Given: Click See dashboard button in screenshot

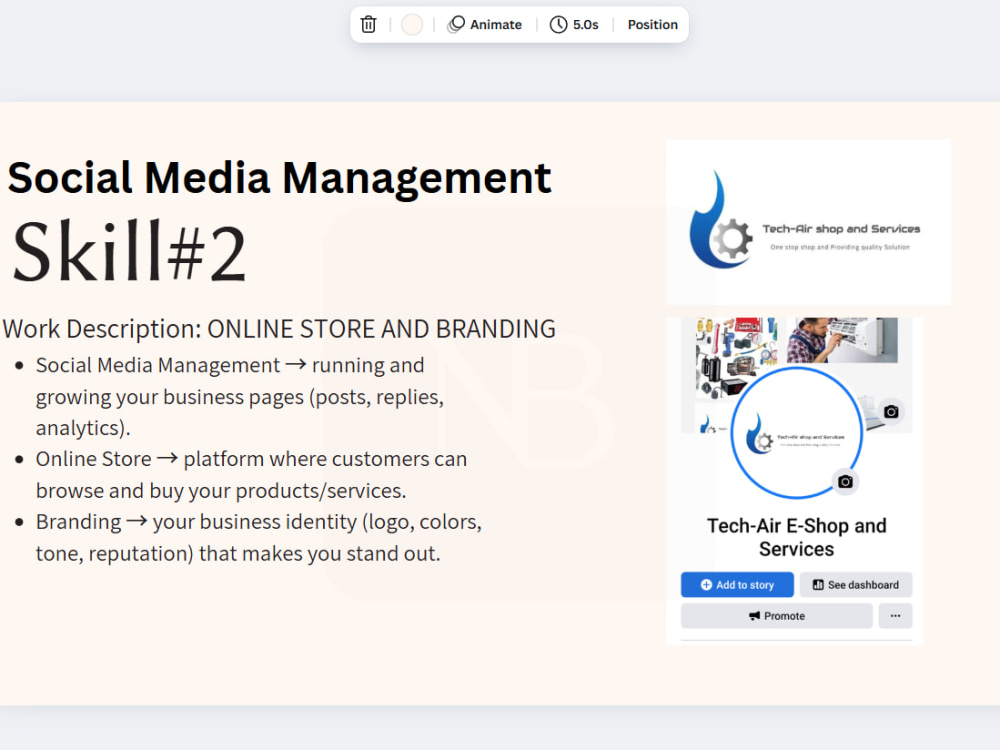Looking at the screenshot, I should [x=856, y=585].
